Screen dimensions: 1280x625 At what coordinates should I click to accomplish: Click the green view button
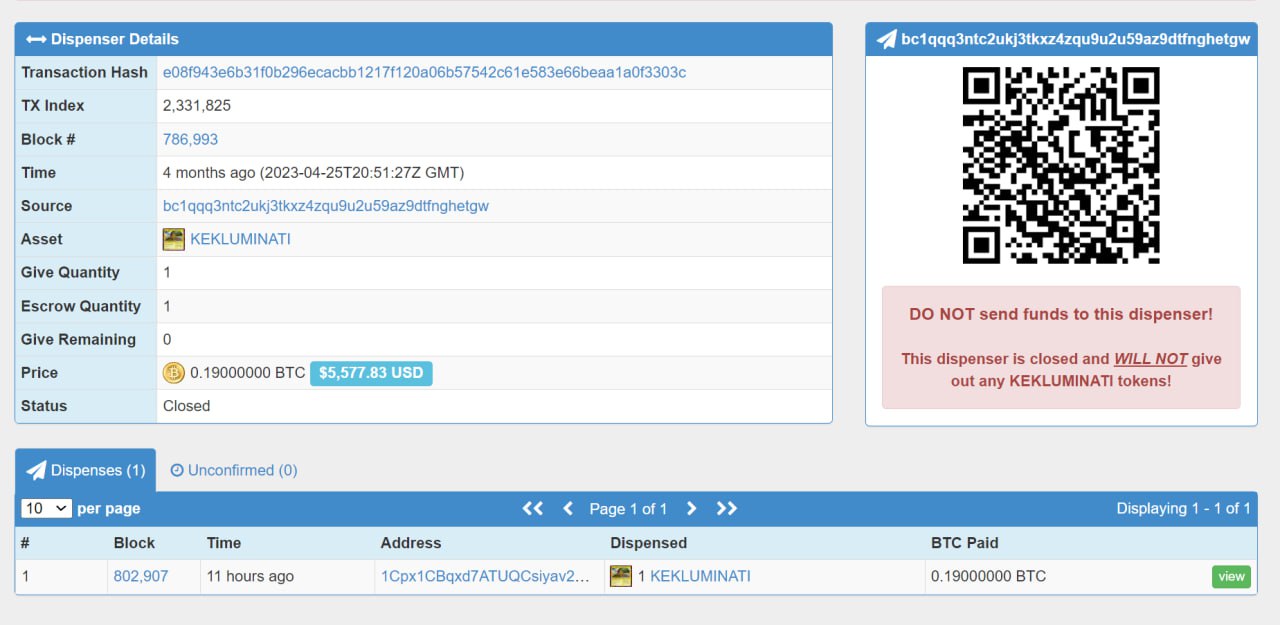(1231, 576)
